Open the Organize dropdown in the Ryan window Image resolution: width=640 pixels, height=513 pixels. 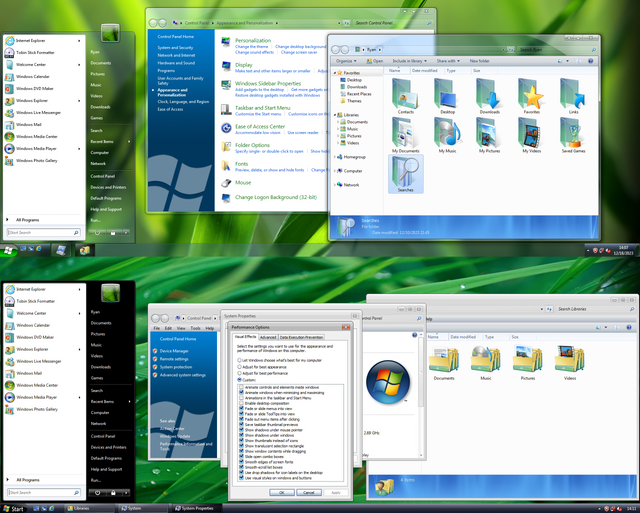[346, 61]
